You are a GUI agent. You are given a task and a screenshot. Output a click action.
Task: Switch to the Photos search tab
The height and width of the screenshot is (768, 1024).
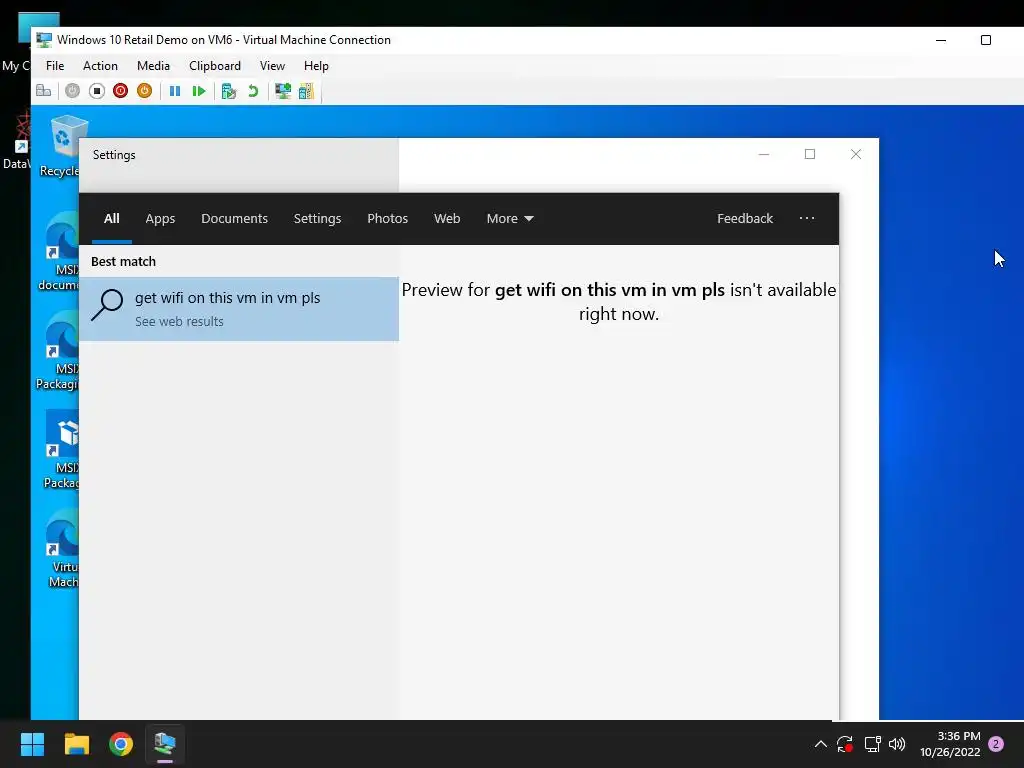coord(387,219)
